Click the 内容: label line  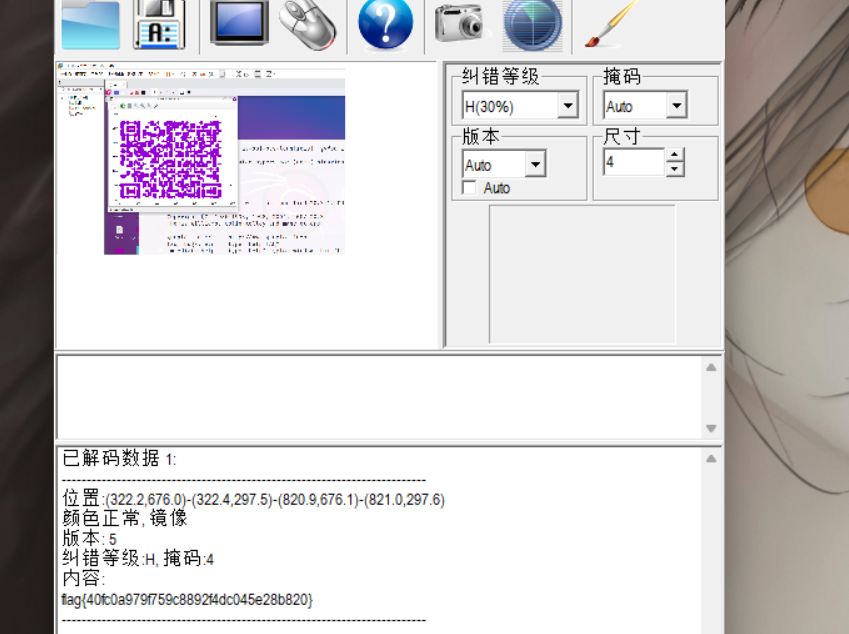[83, 578]
